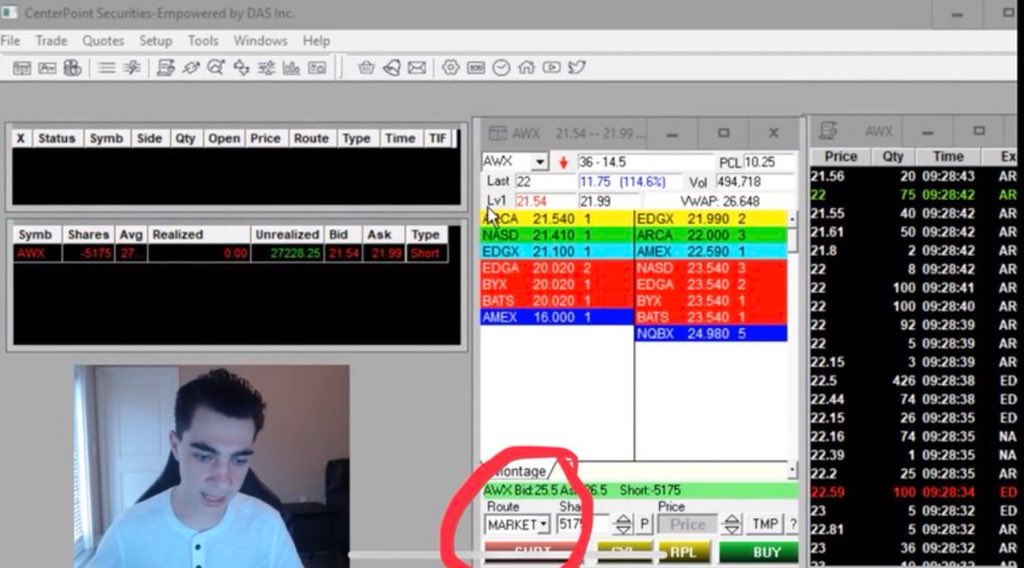Click the red 22.59 trade at 09:28:34
Screen dimensions: 1024x568
click(x=914, y=492)
